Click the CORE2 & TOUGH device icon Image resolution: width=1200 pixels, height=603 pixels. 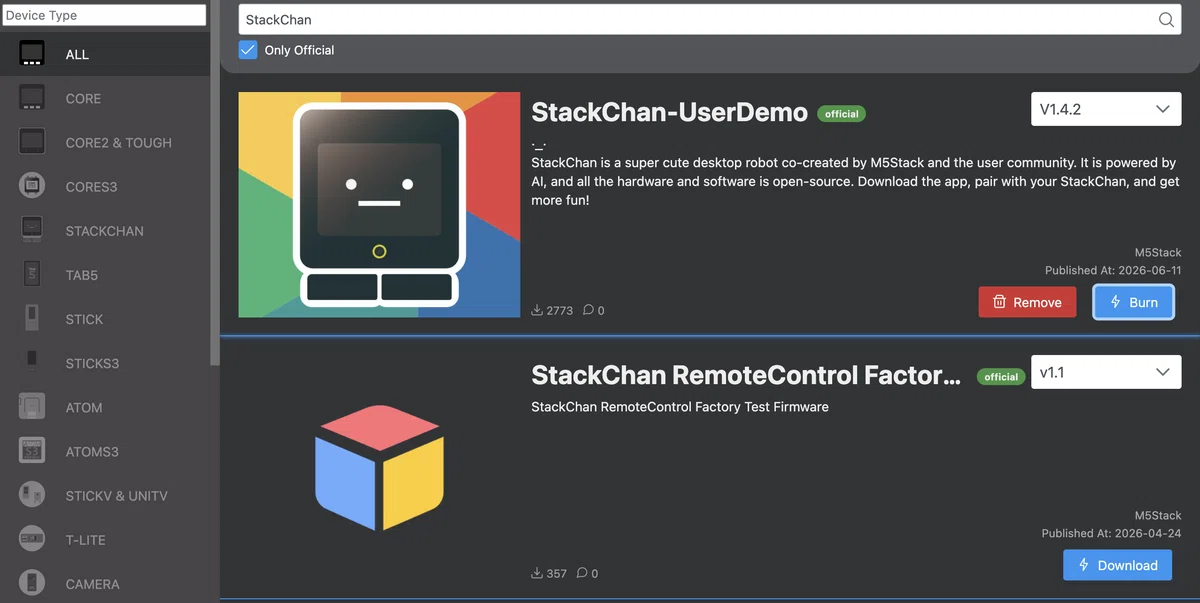pyautogui.click(x=32, y=142)
